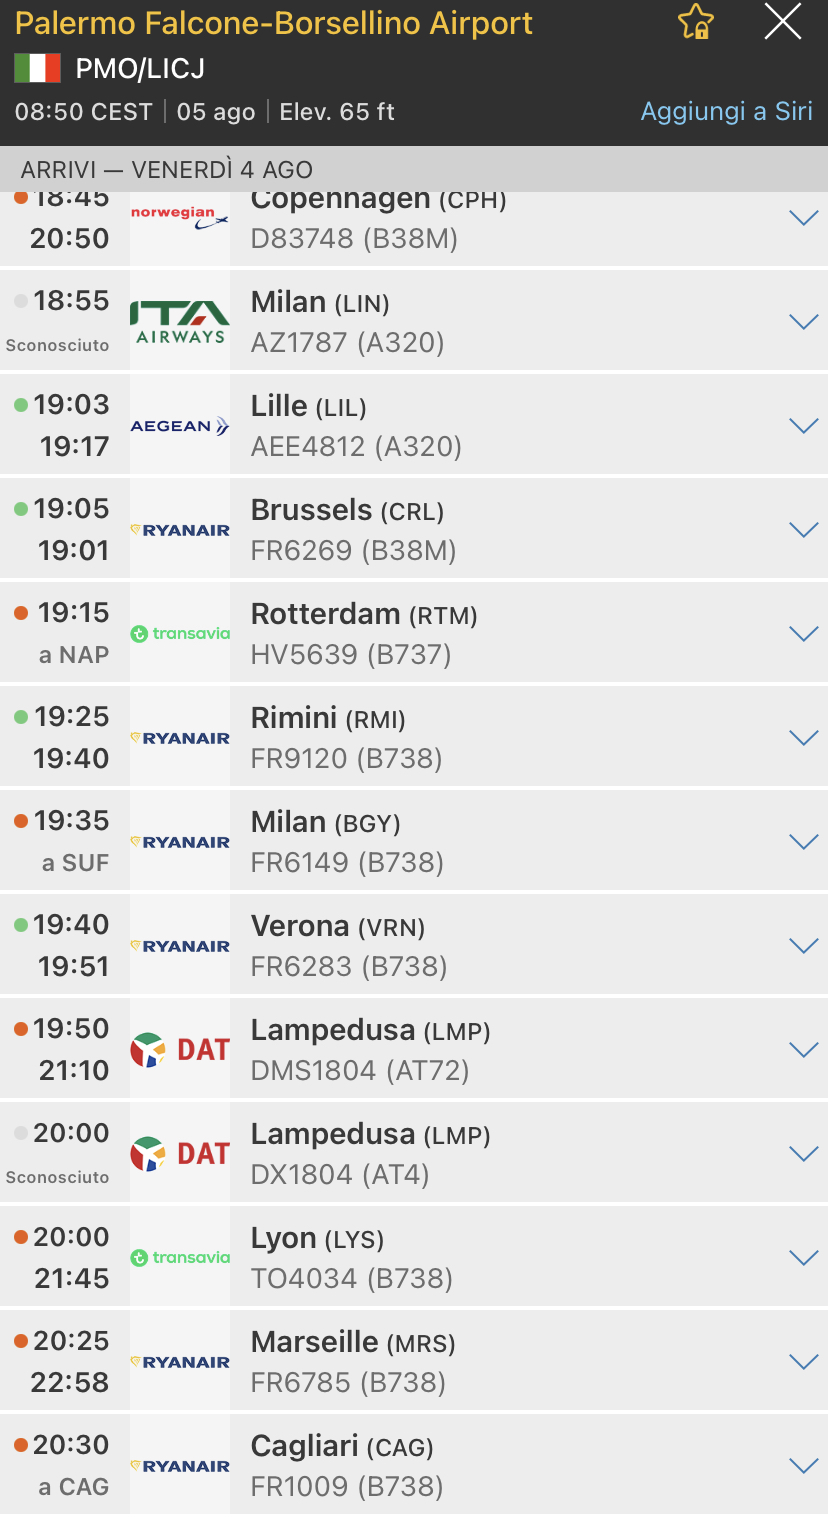Viewport: 828px width, 1518px height.
Task: Click the ITA Airways logo
Action: click(180, 322)
